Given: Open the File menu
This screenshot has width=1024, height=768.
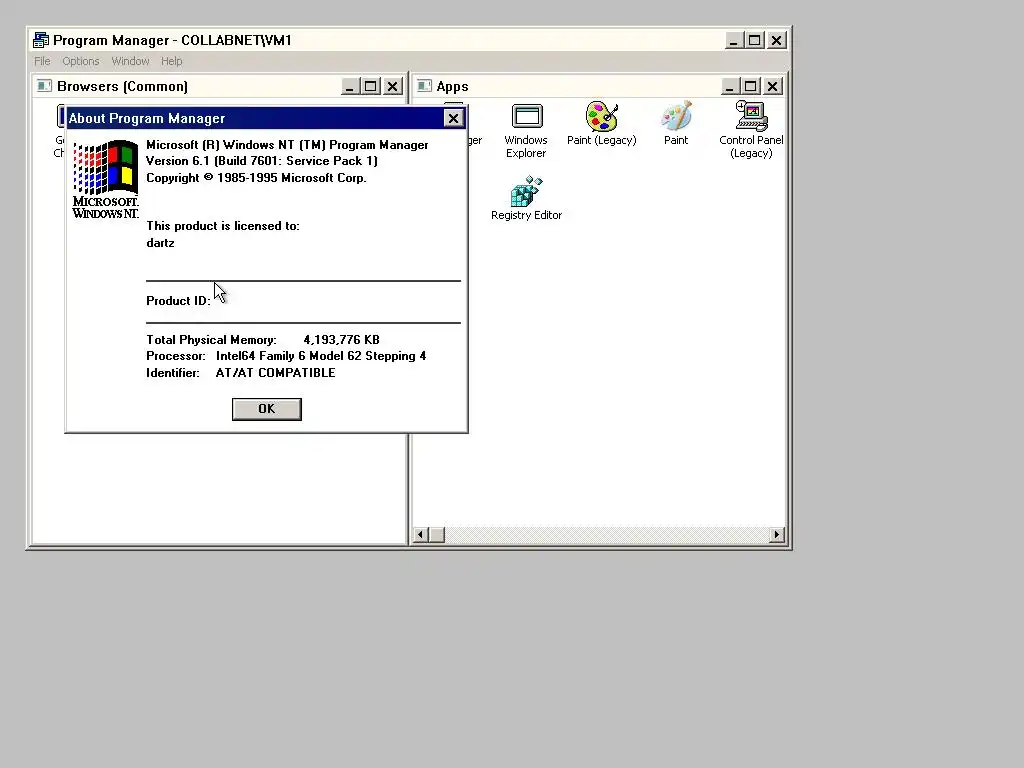Looking at the screenshot, I should tap(42, 61).
